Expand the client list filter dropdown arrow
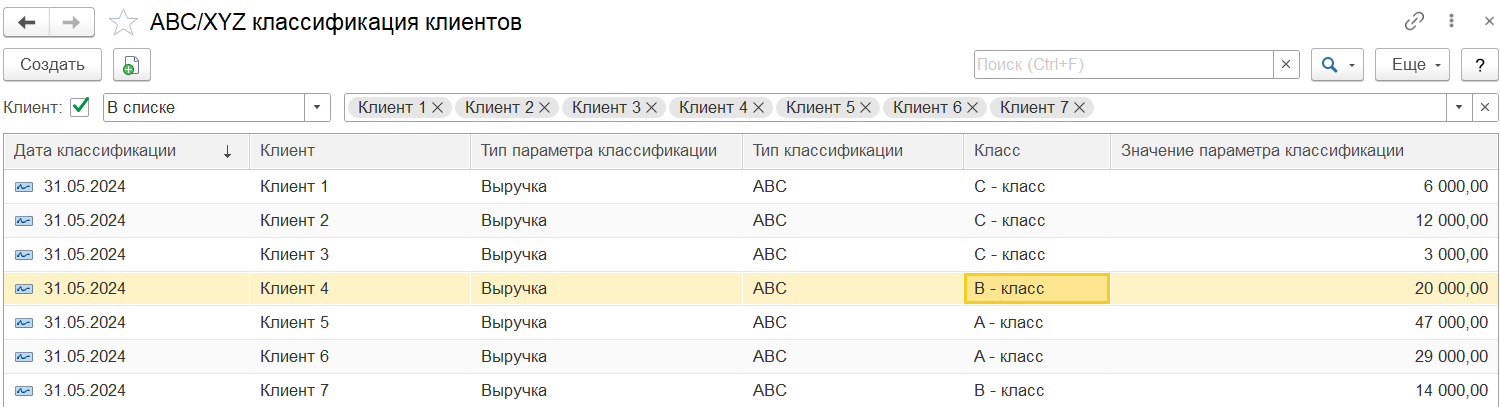This screenshot has height=407, width=1500. (1459, 107)
